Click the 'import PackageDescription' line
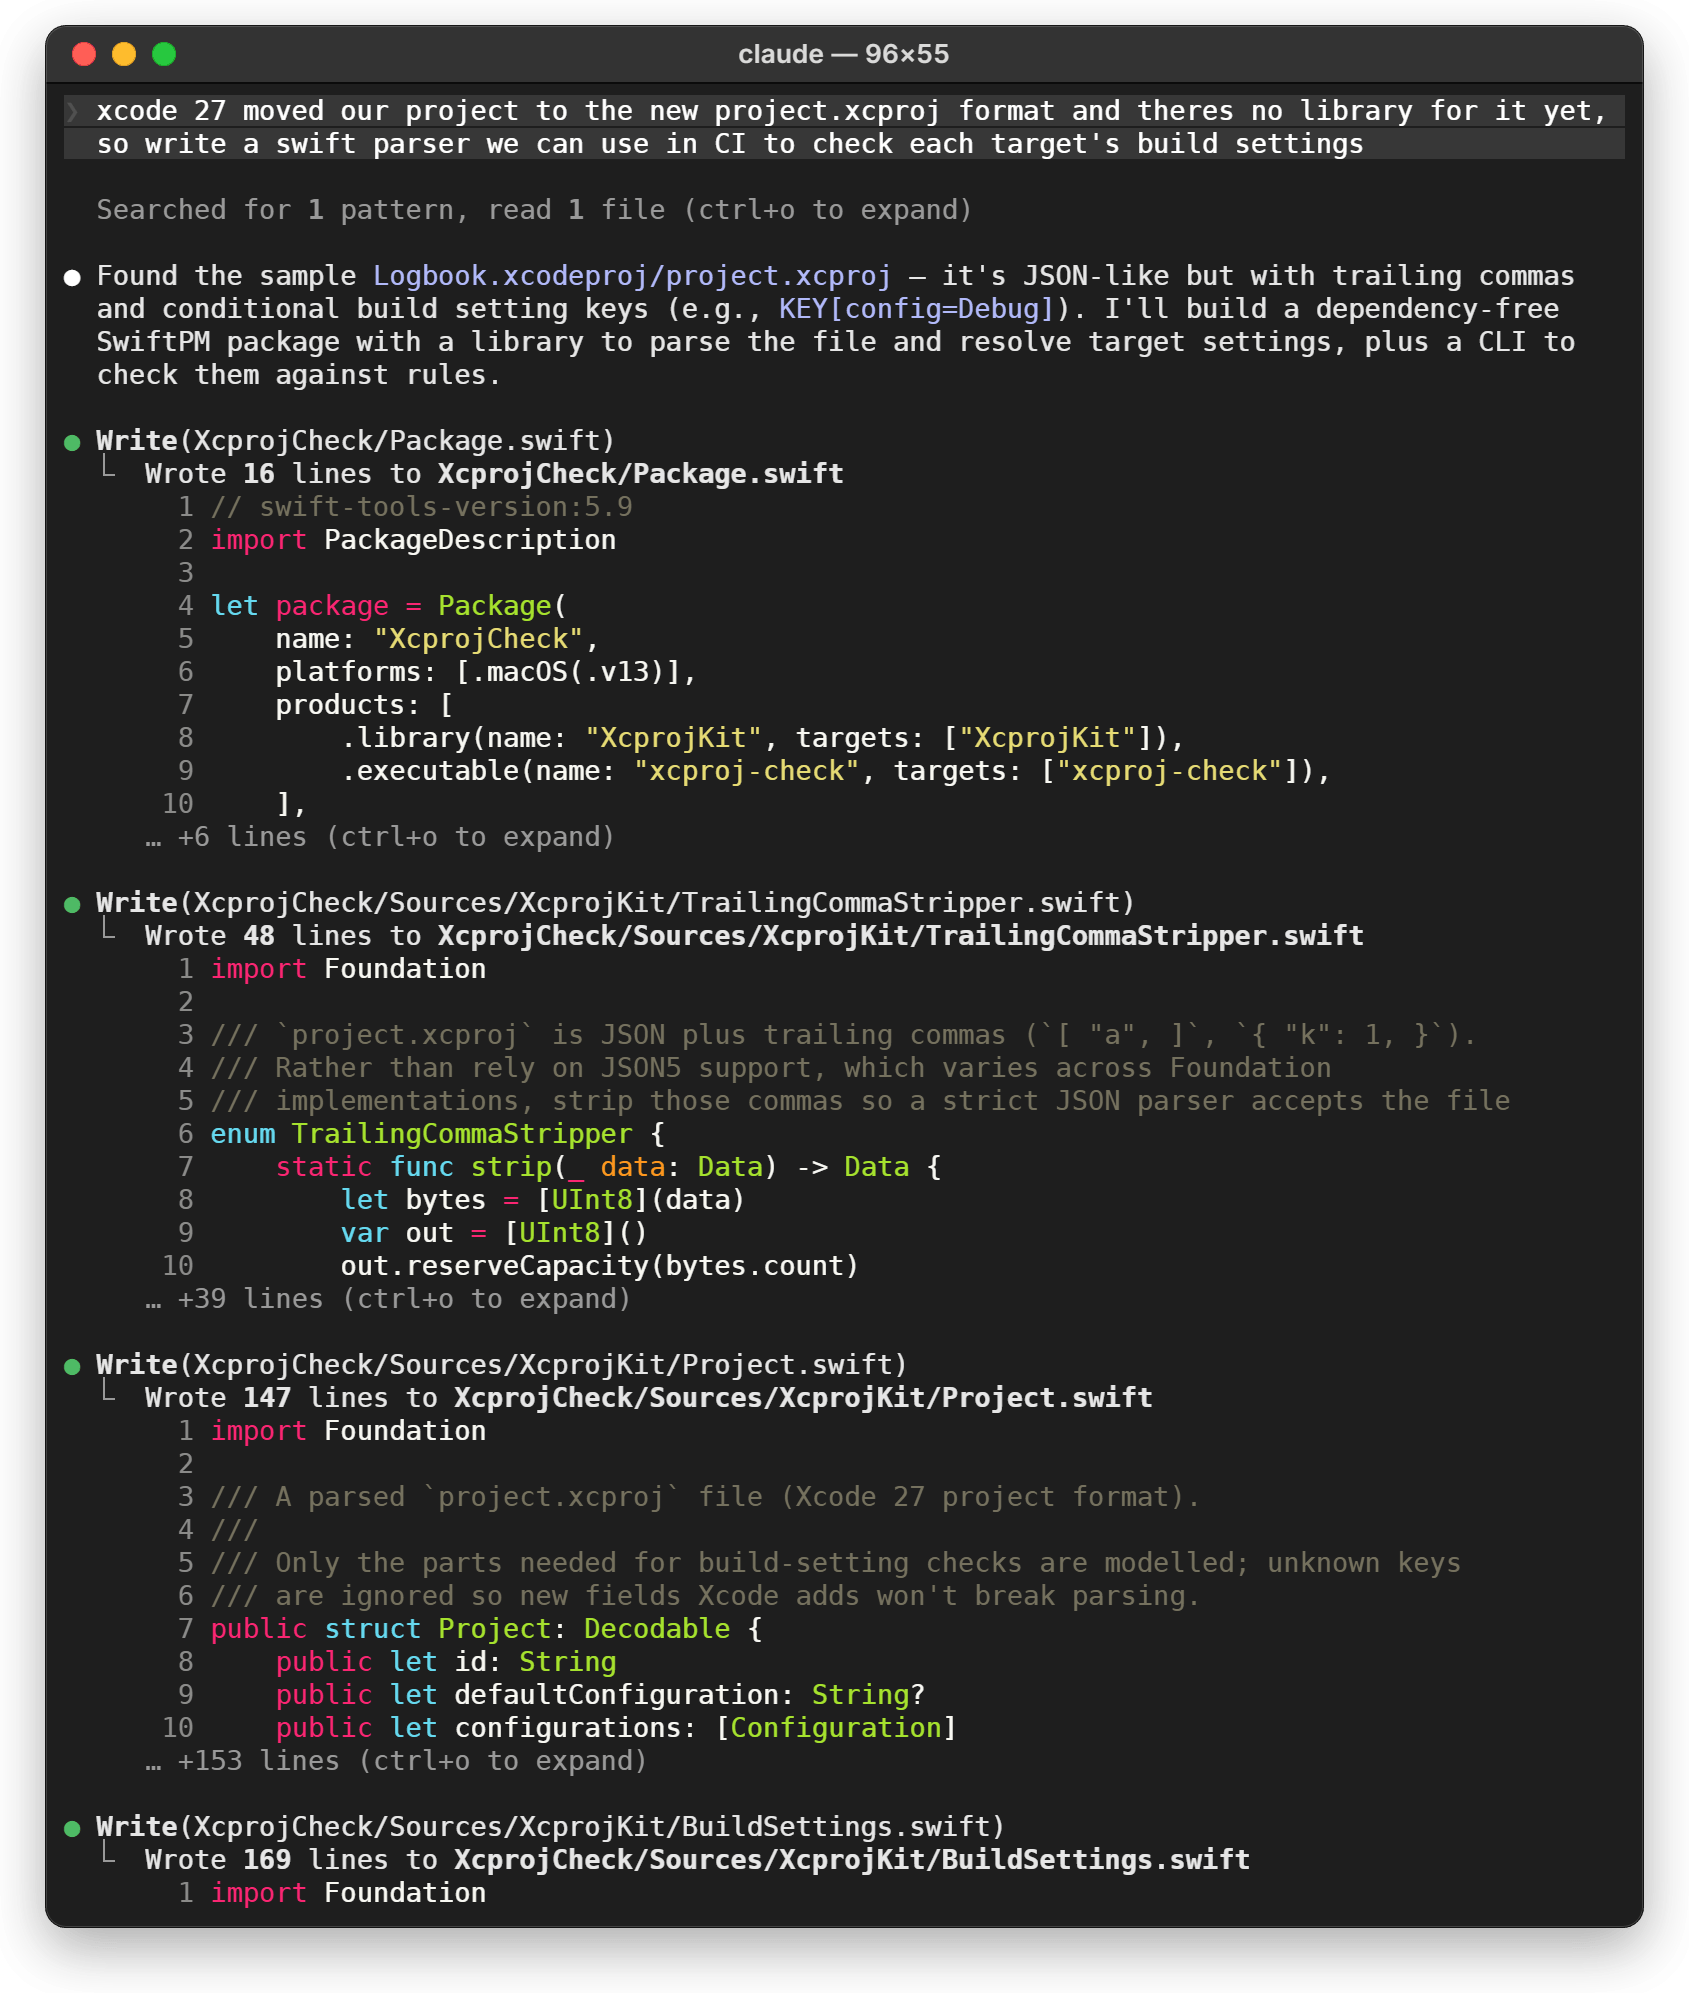 [x=413, y=540]
